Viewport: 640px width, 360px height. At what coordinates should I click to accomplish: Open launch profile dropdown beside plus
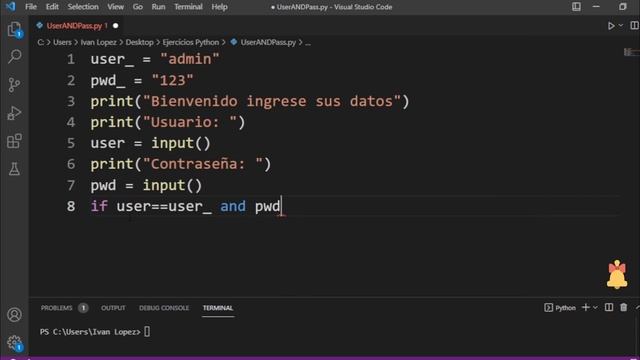596,307
